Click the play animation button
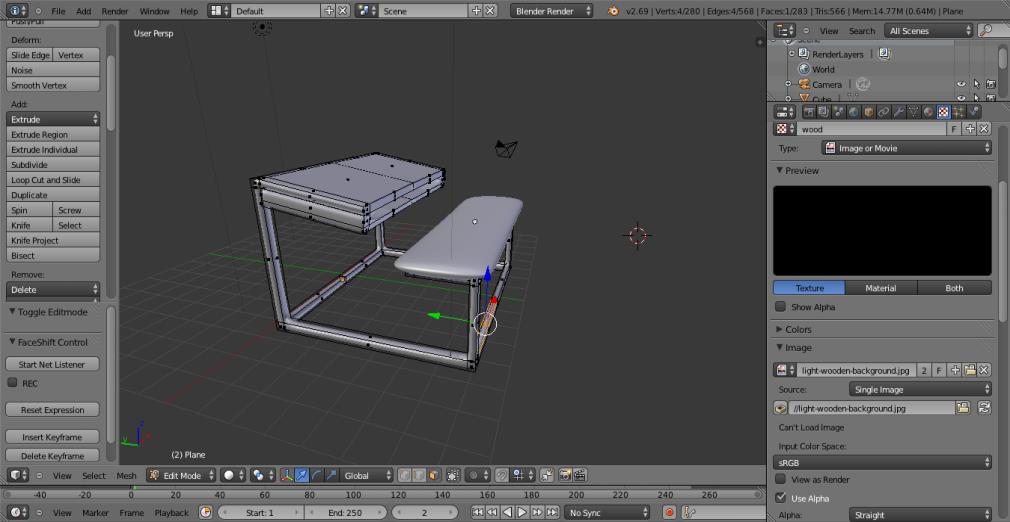The height and width of the screenshot is (522, 1010). [522, 512]
